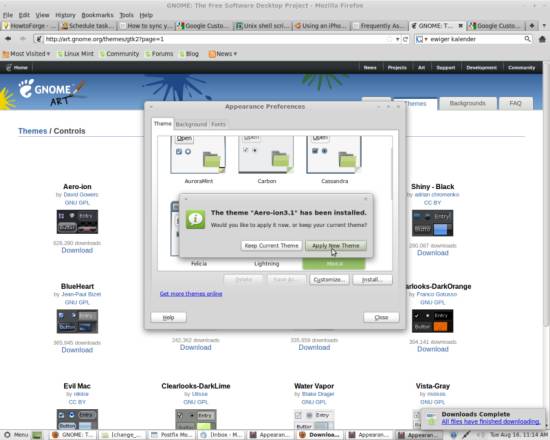Switch to Schedule task browser tab
The image size is (550, 440).
pyautogui.click(x=88, y=26)
